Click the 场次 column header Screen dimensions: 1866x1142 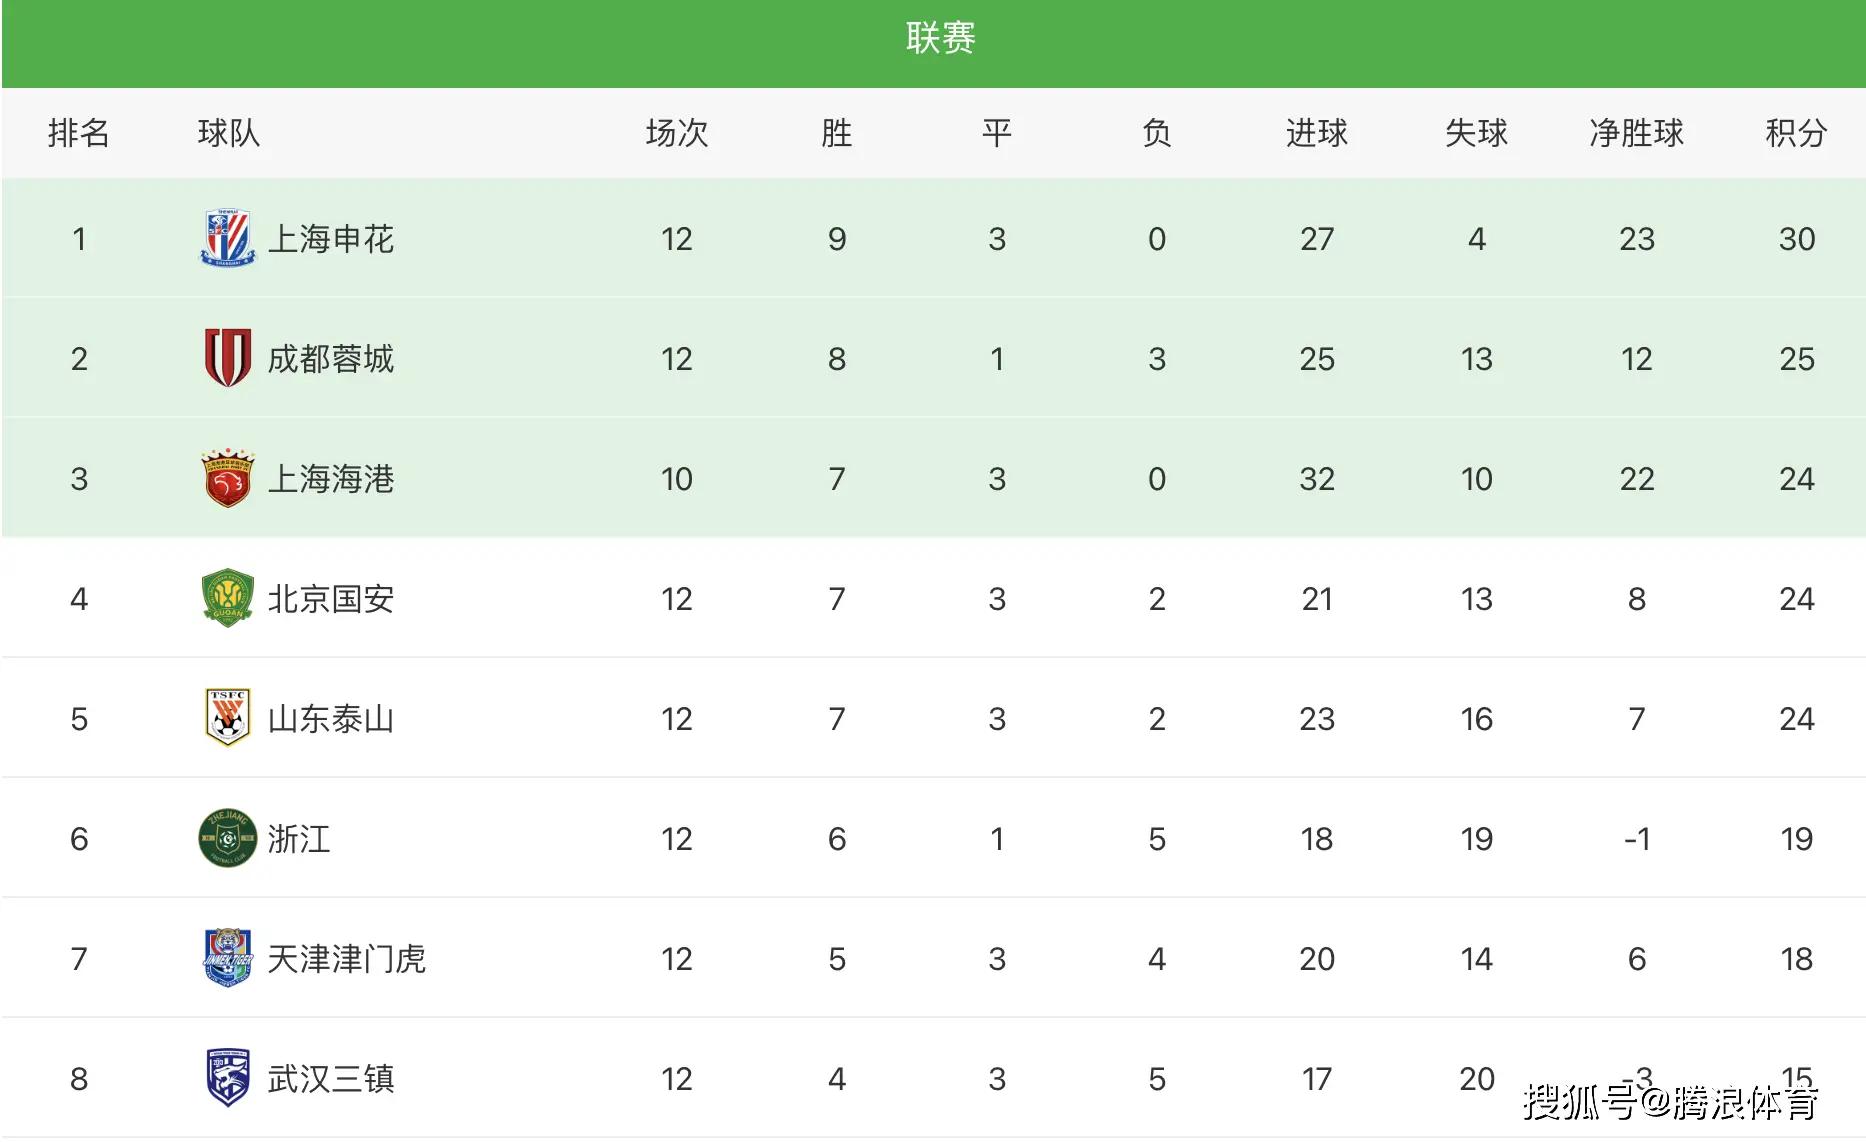(676, 133)
